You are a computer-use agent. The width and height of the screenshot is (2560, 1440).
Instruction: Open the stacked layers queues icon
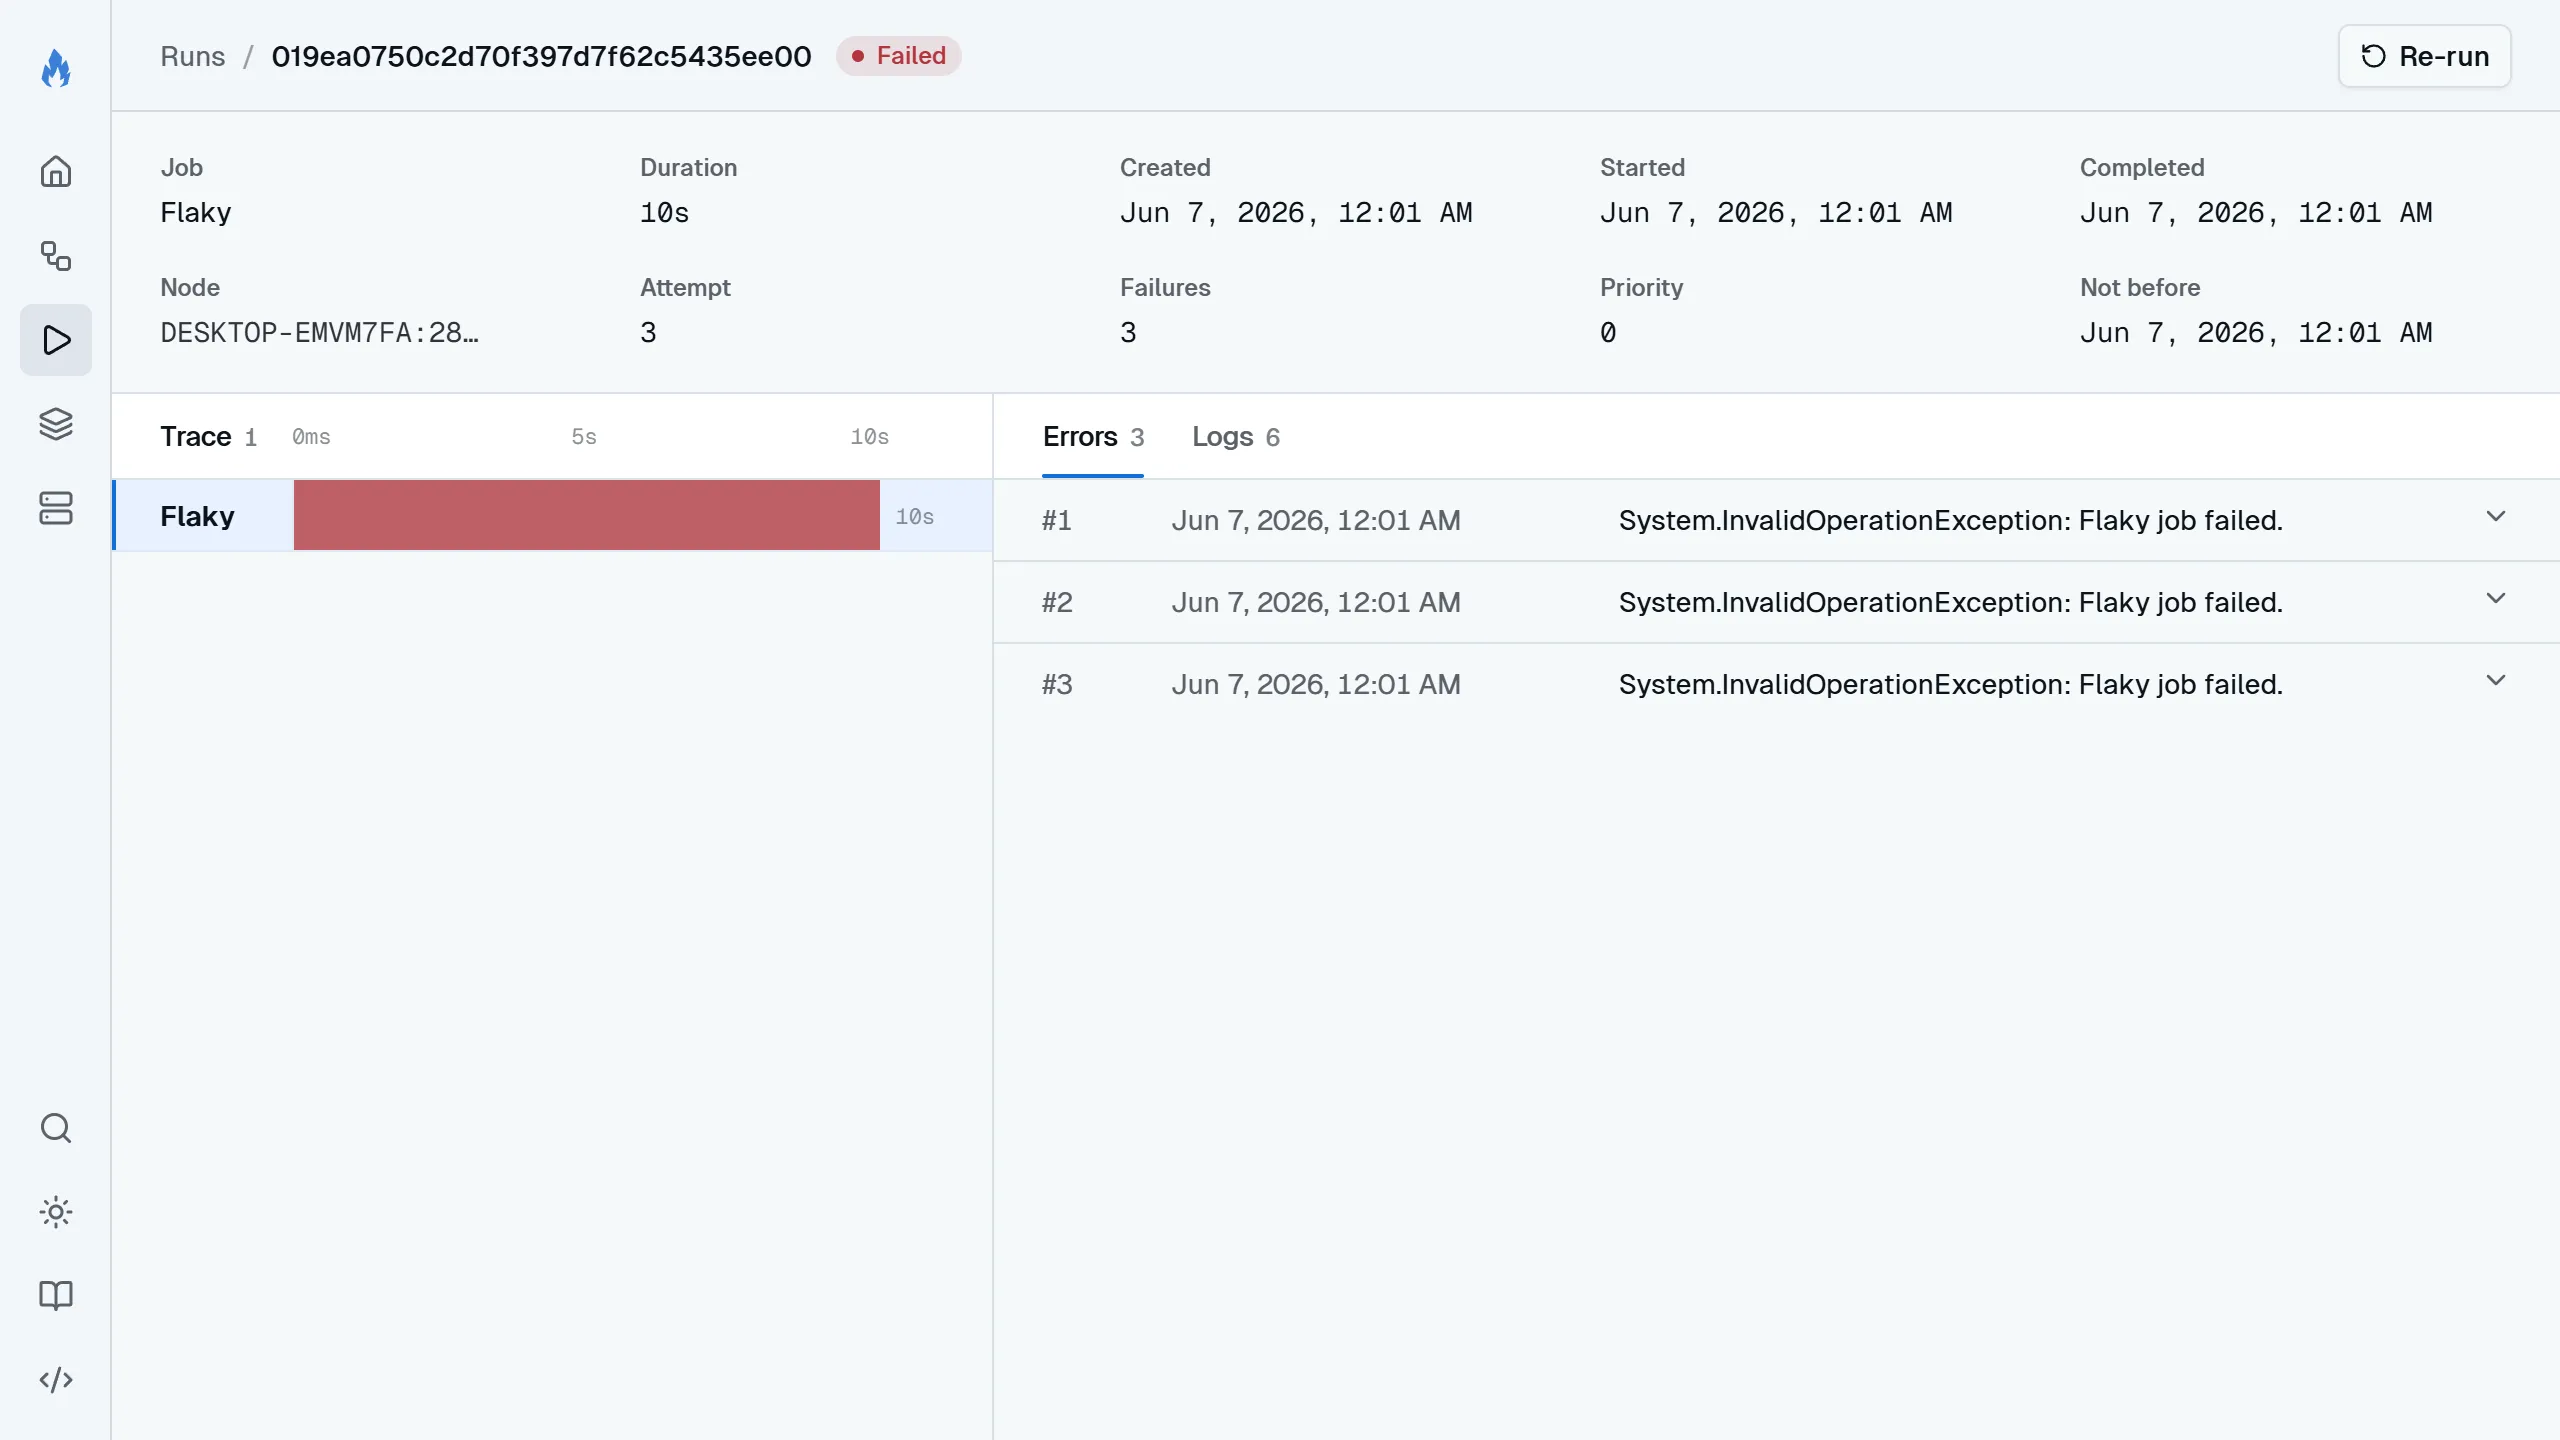[x=56, y=424]
